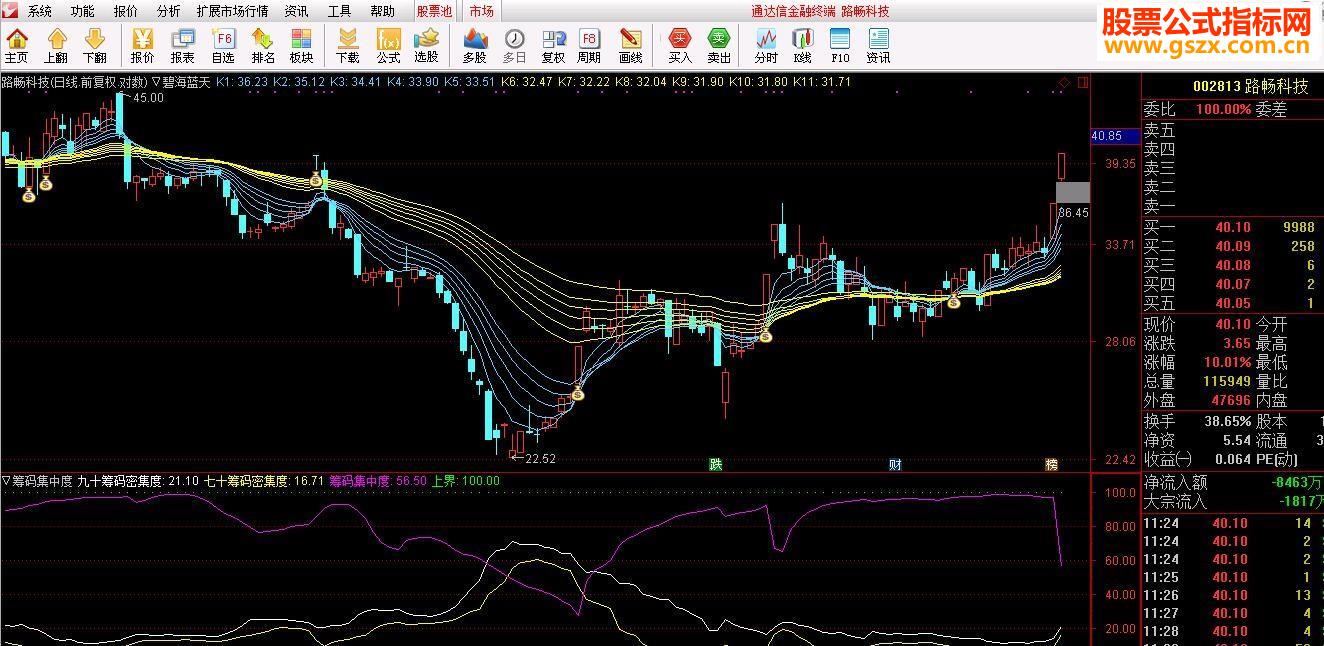Click the 上翻 page-up arrow icon
This screenshot has width=1324, height=646.
[x=56, y=47]
